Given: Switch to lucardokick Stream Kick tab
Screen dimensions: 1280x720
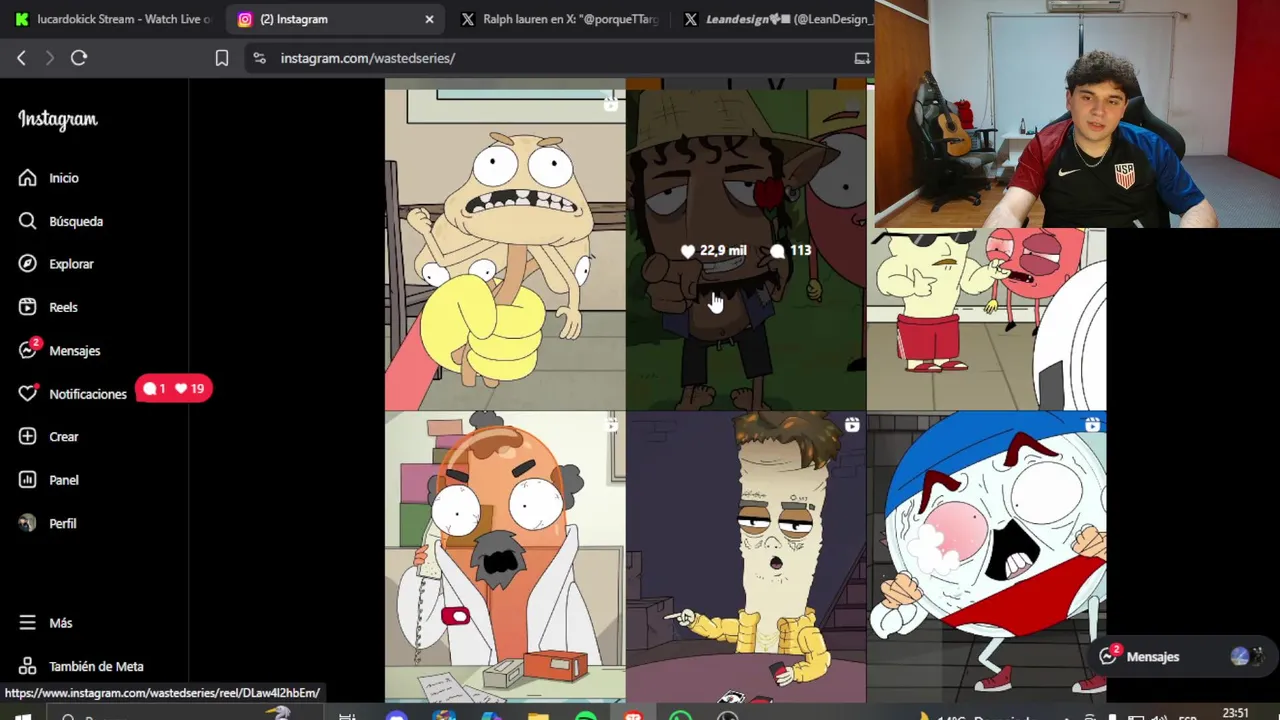Looking at the screenshot, I should click(114, 19).
